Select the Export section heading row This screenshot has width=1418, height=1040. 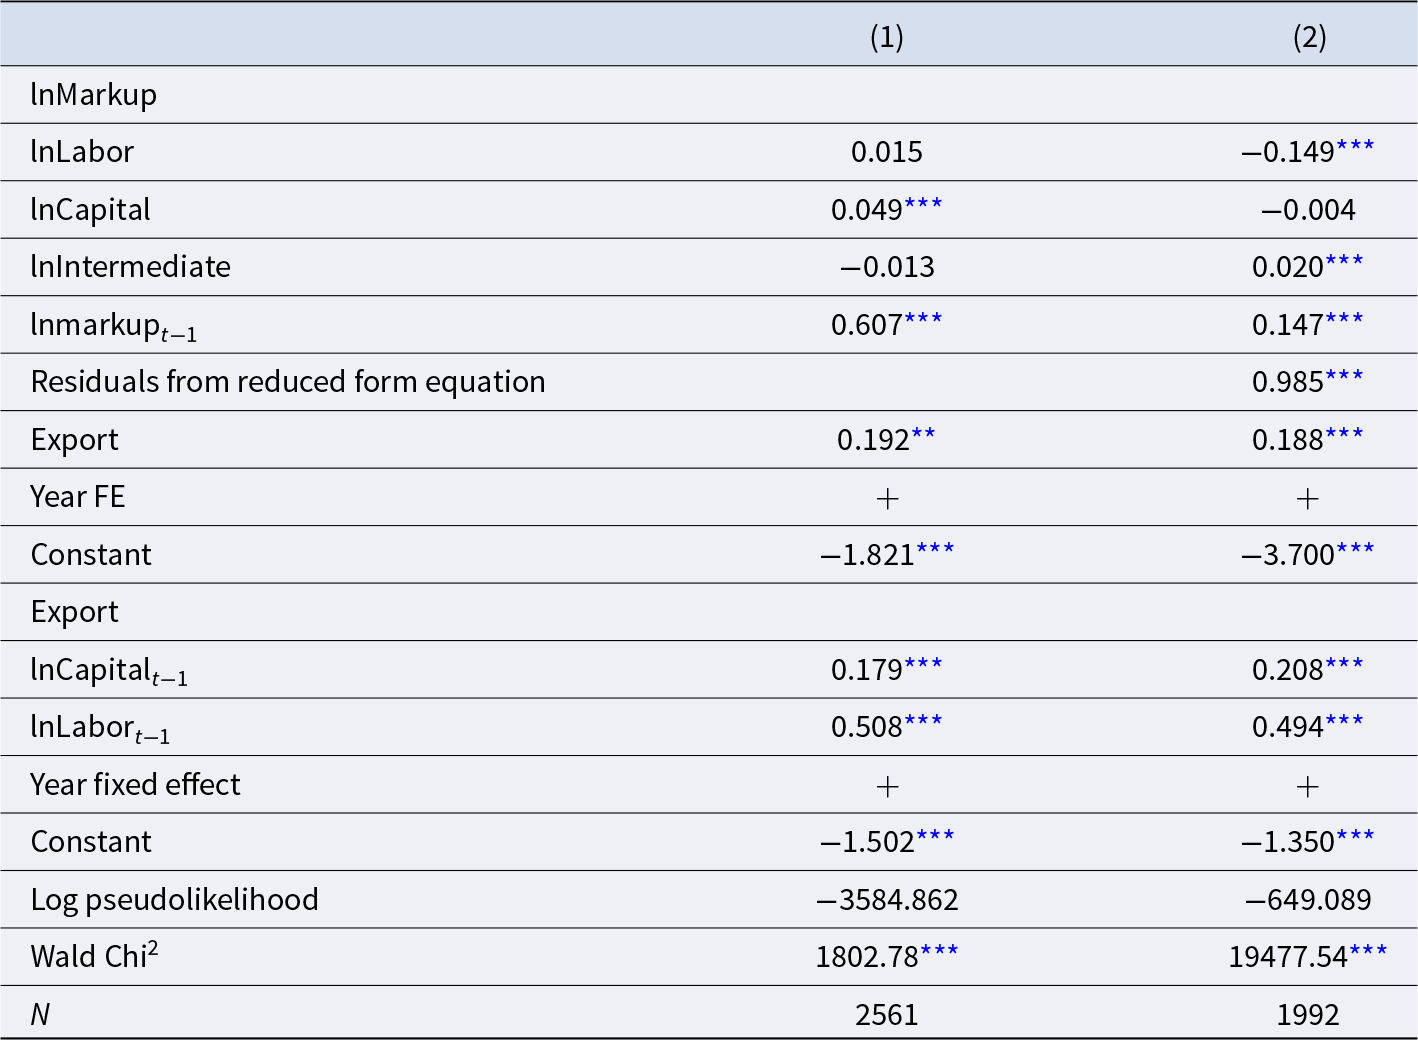coord(709,612)
